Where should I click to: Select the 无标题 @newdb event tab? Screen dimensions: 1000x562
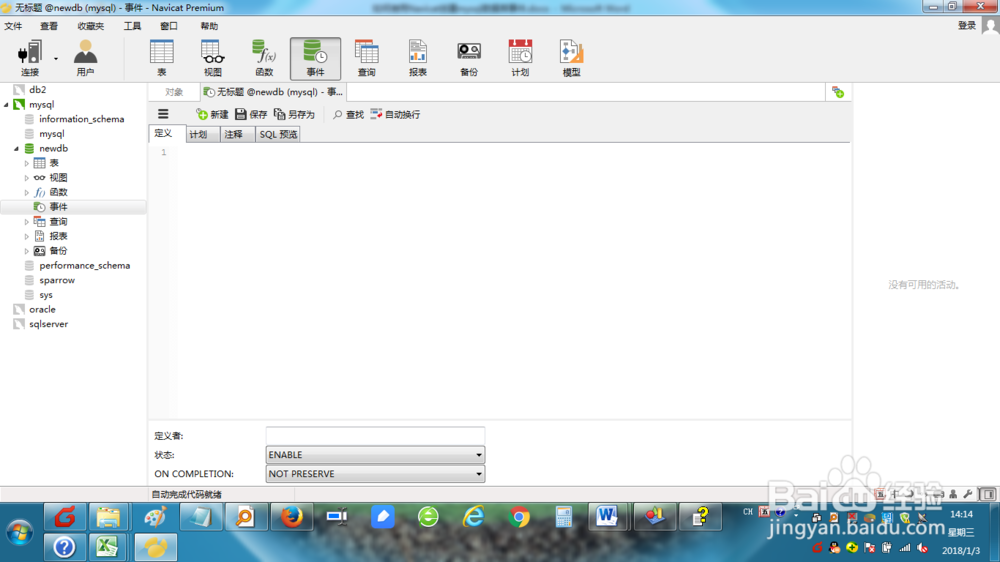(273, 92)
